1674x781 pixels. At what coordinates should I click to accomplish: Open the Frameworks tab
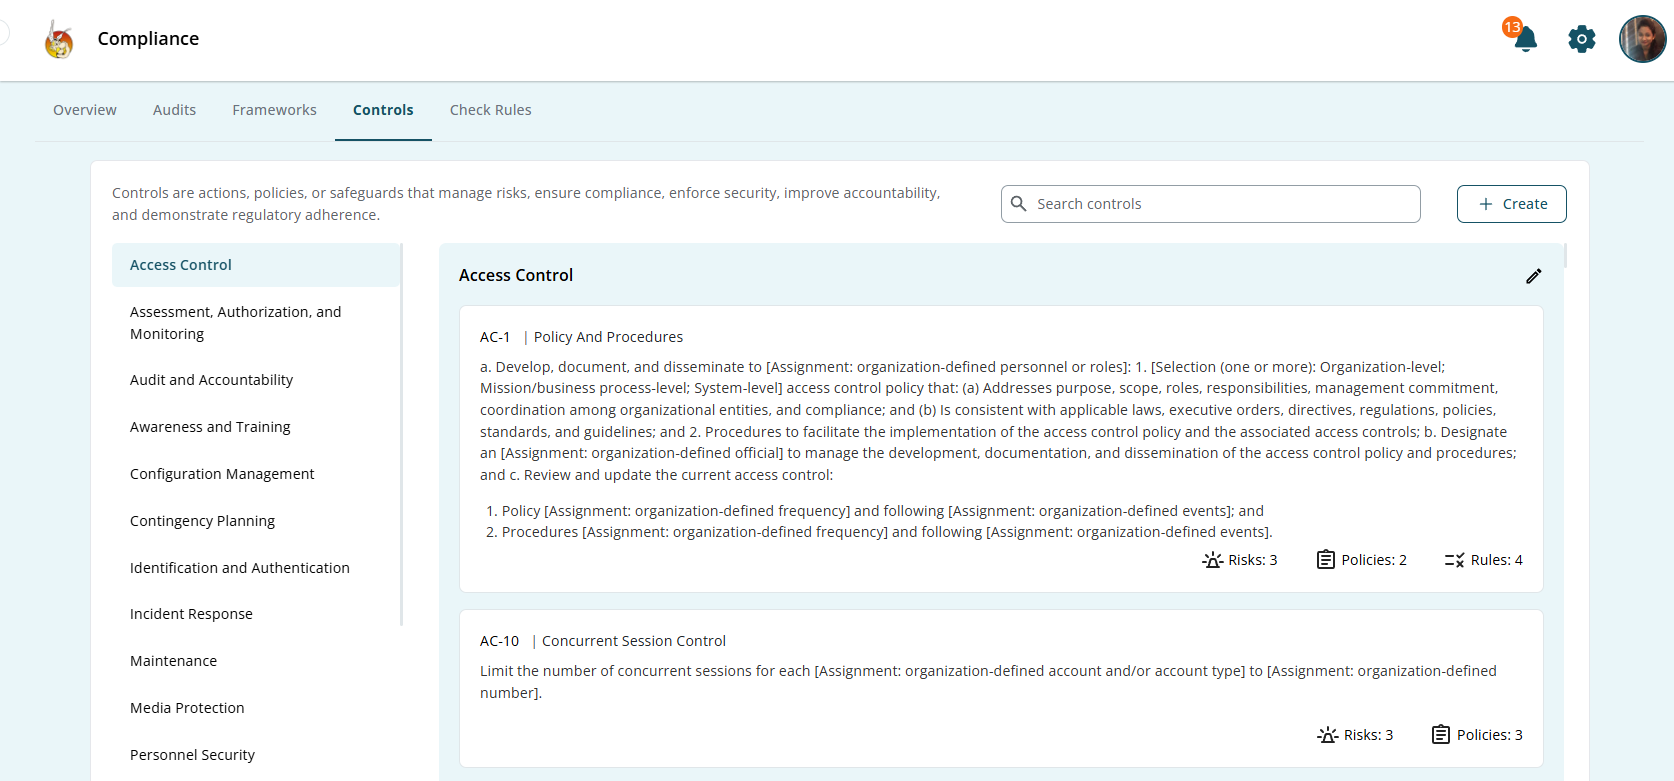pyautogui.click(x=274, y=110)
